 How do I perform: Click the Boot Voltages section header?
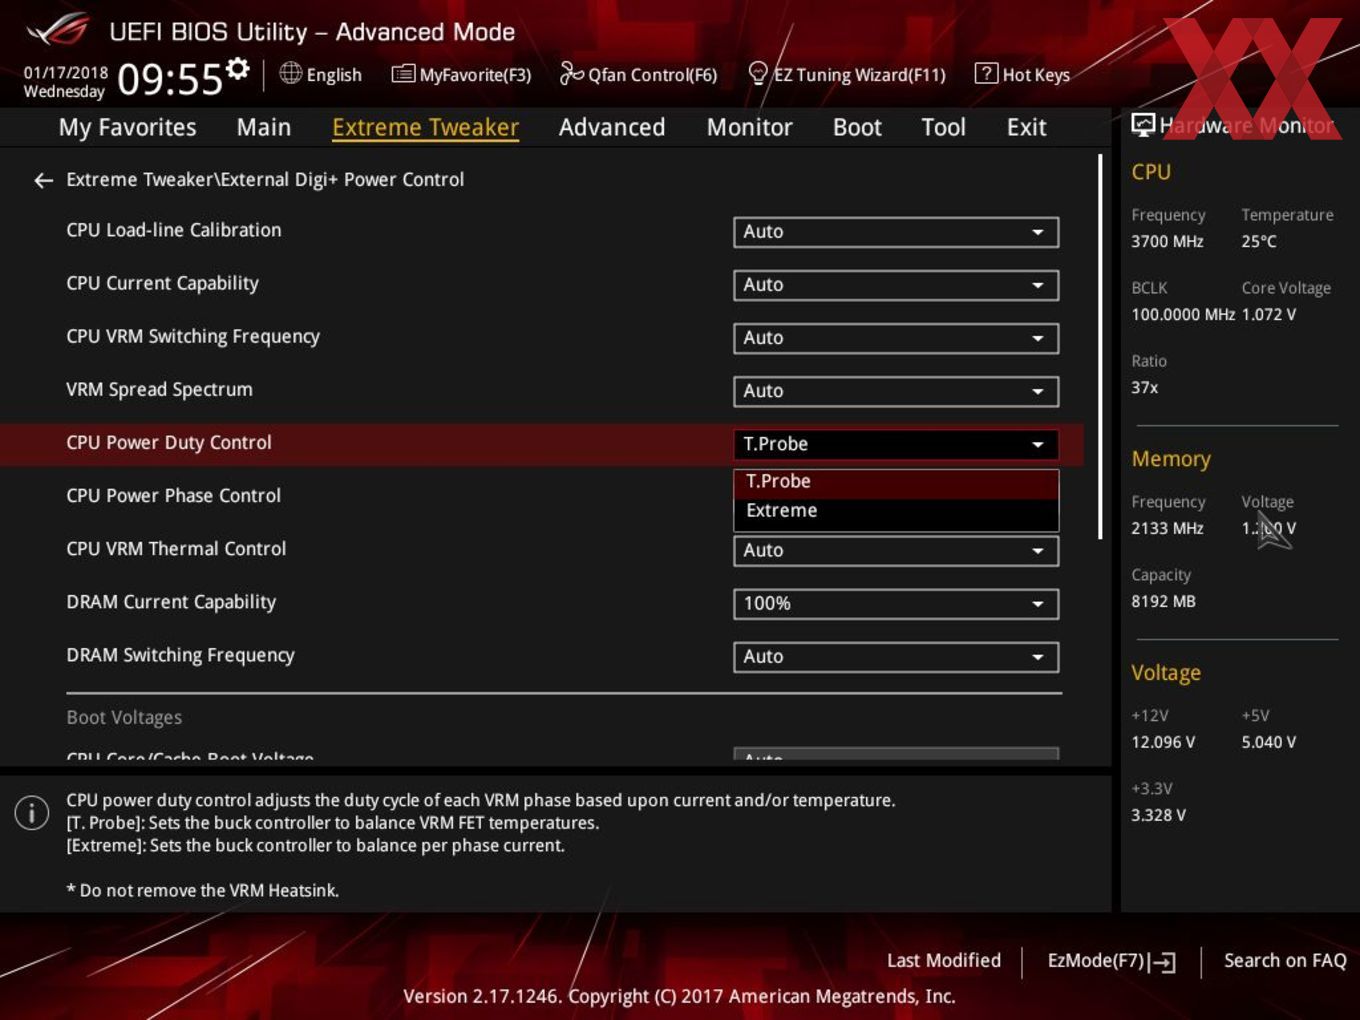[x=124, y=717]
